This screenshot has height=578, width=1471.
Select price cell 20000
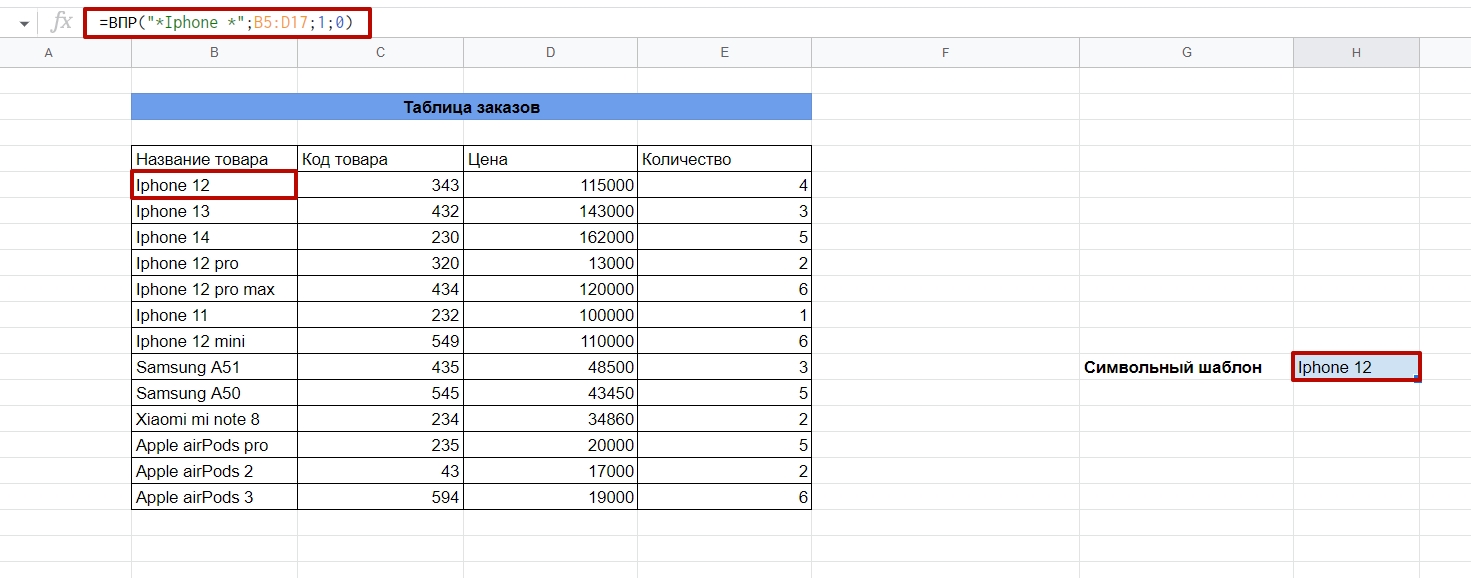pyautogui.click(x=550, y=445)
